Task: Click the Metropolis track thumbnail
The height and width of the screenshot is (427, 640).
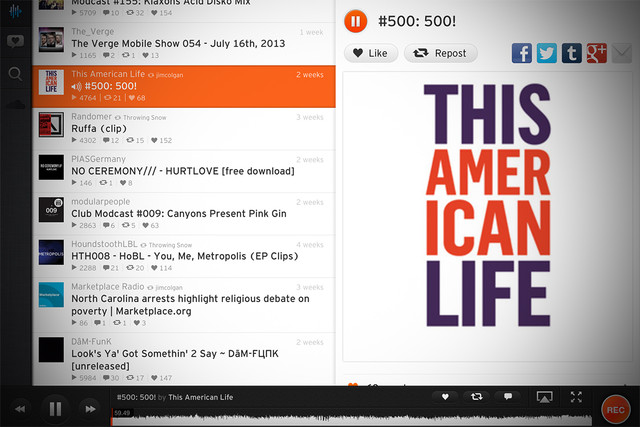Action: pos(51,252)
